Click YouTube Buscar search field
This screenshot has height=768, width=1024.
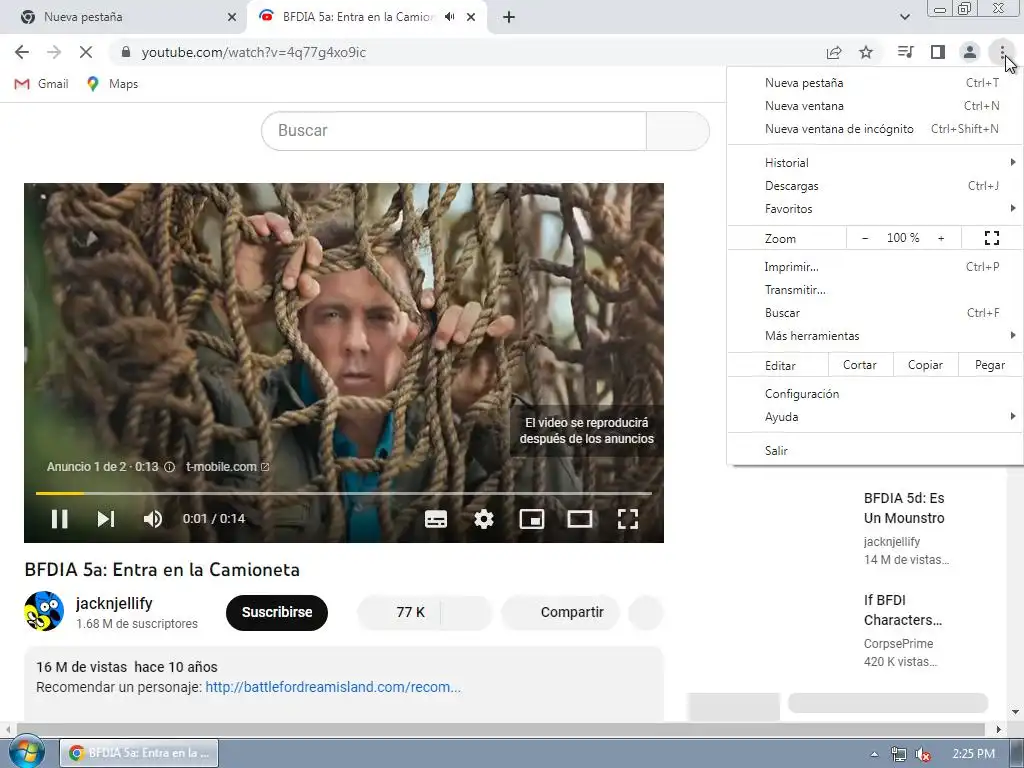pyautogui.click(x=454, y=131)
